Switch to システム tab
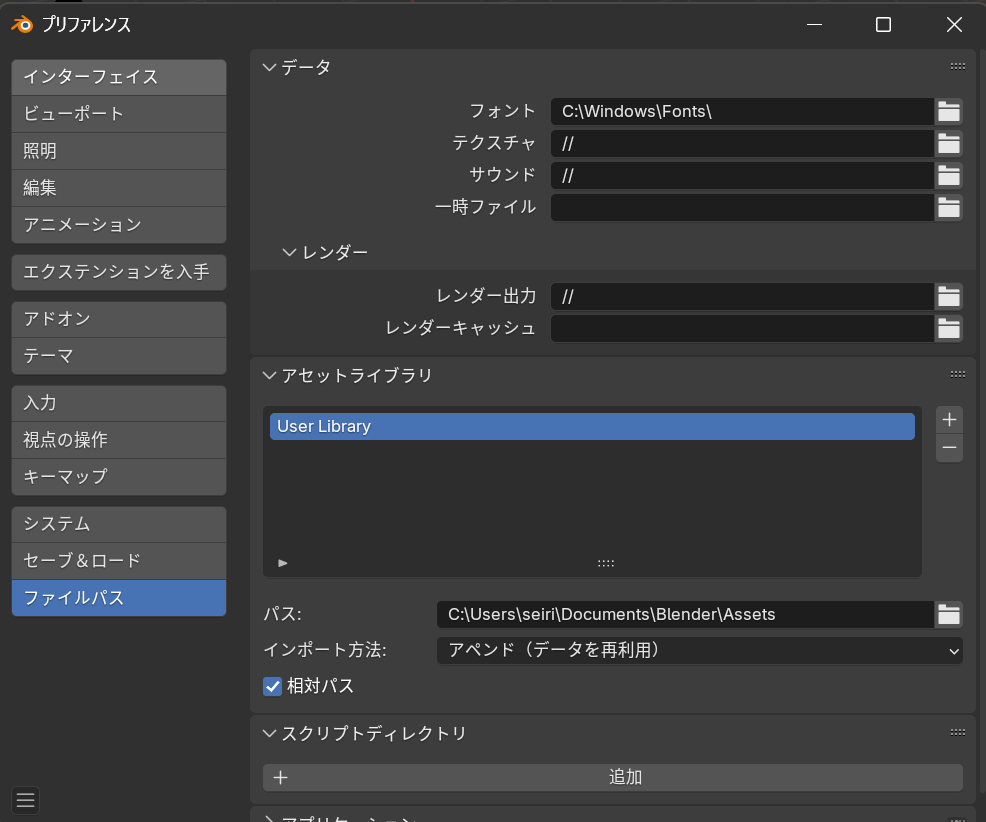The height and width of the screenshot is (822, 986). point(119,525)
